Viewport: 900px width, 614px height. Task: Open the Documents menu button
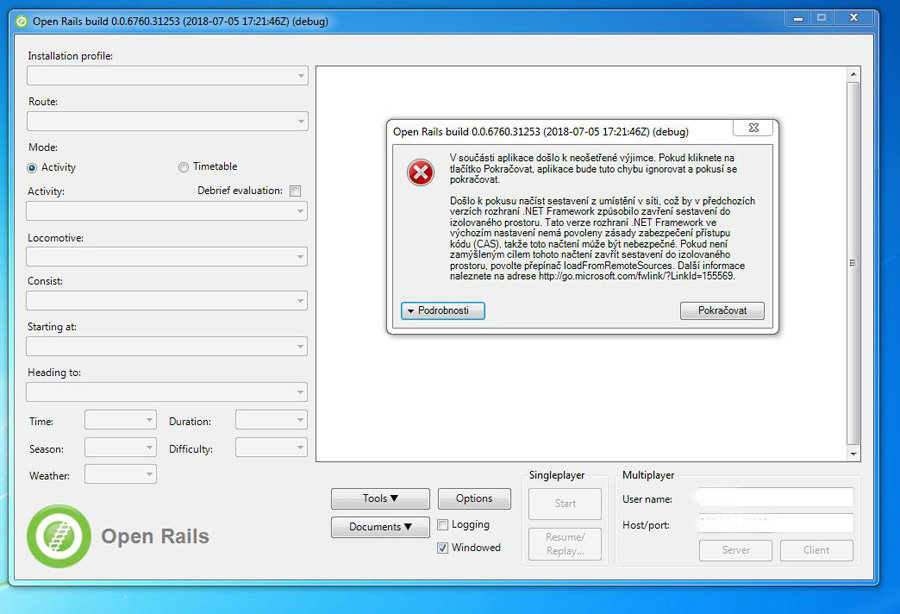click(380, 527)
